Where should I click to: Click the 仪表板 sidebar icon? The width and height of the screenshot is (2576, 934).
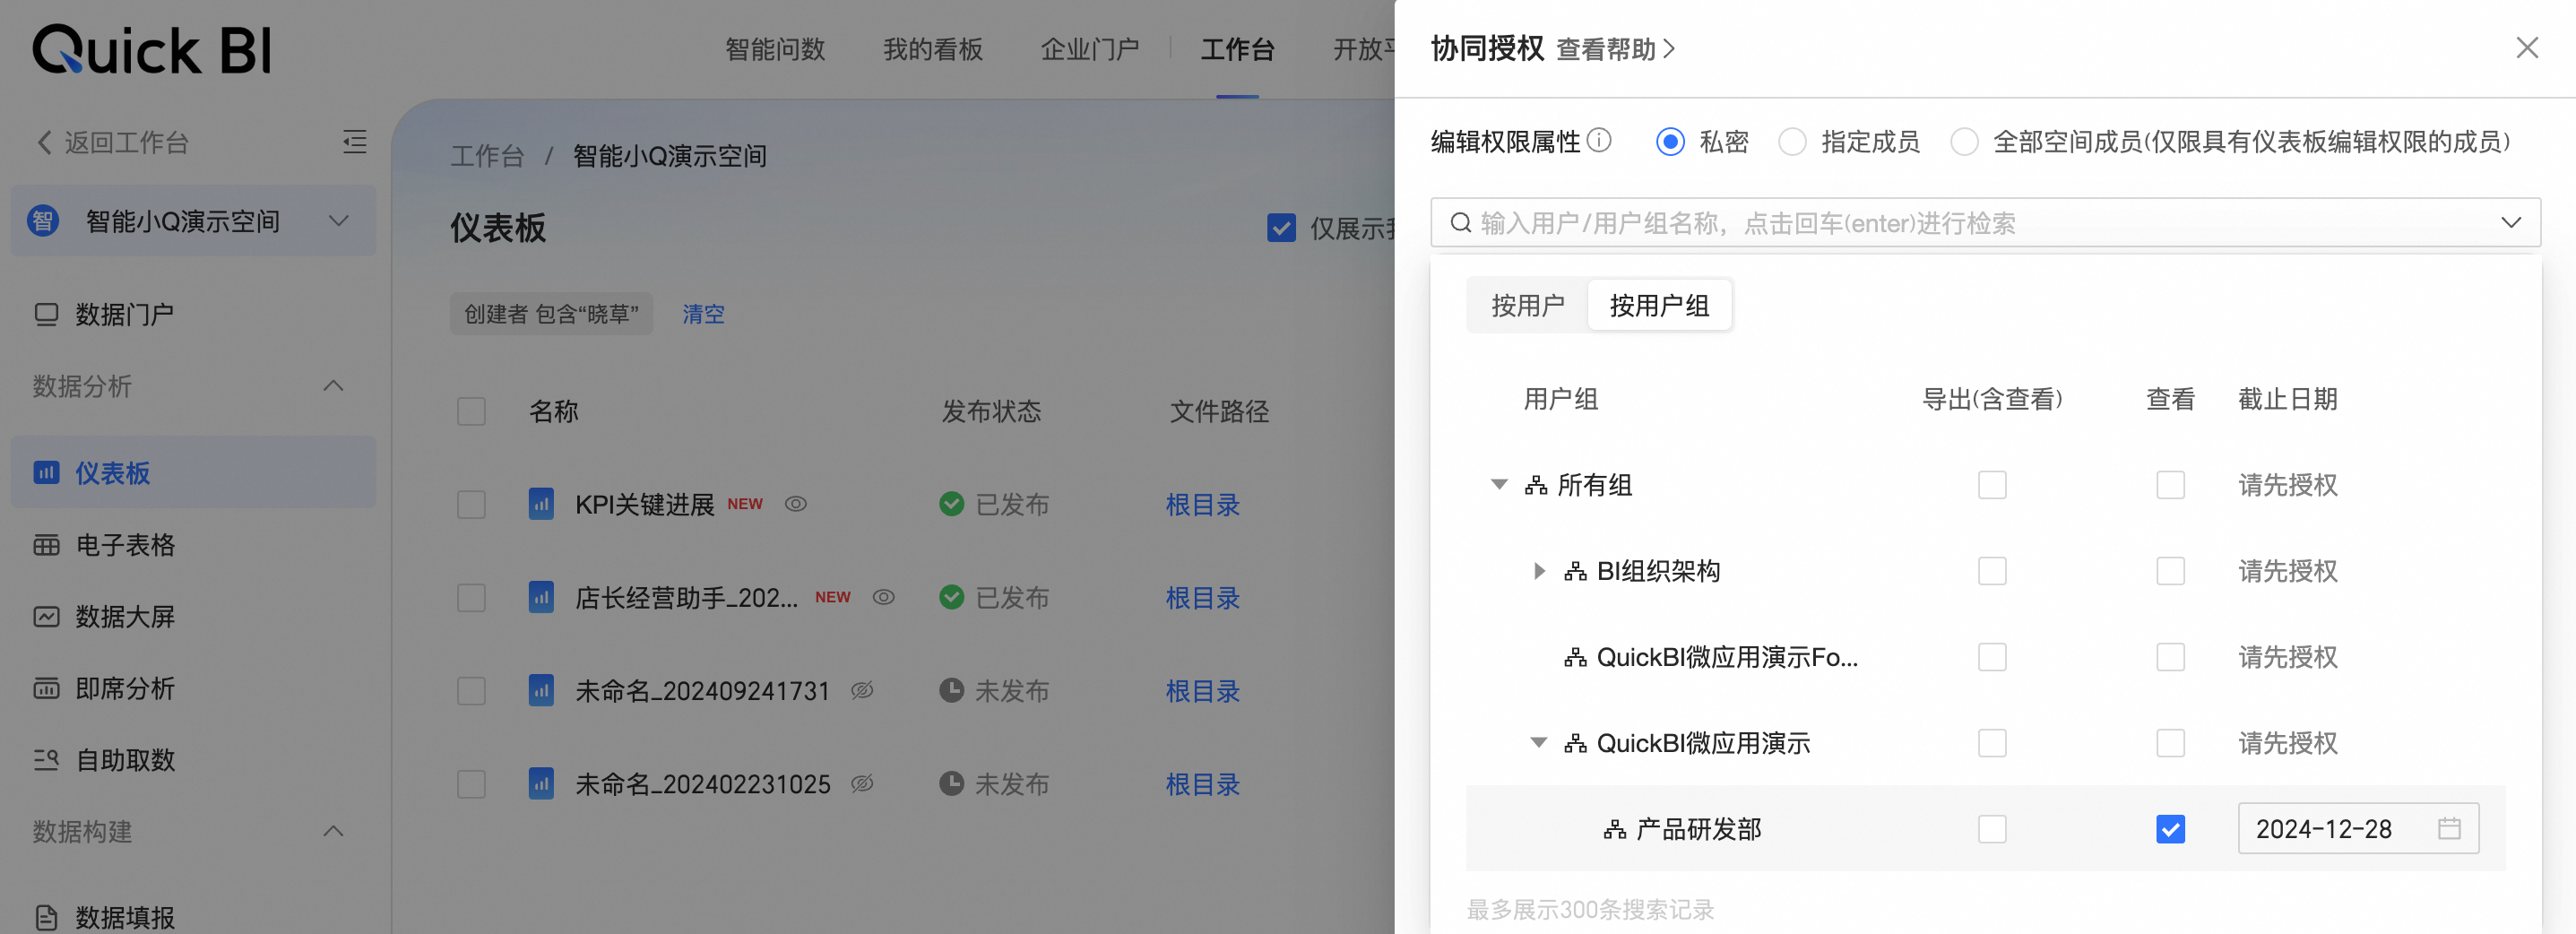[x=46, y=472]
